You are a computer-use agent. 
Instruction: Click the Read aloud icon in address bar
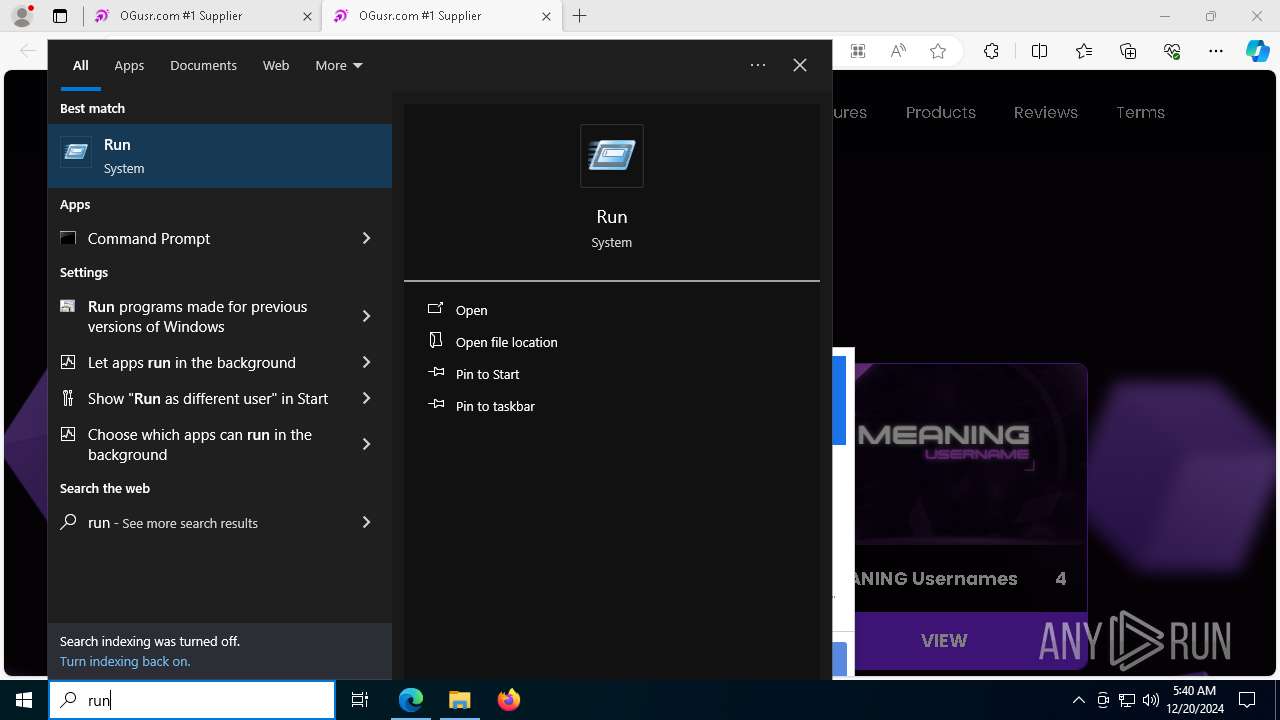point(898,51)
